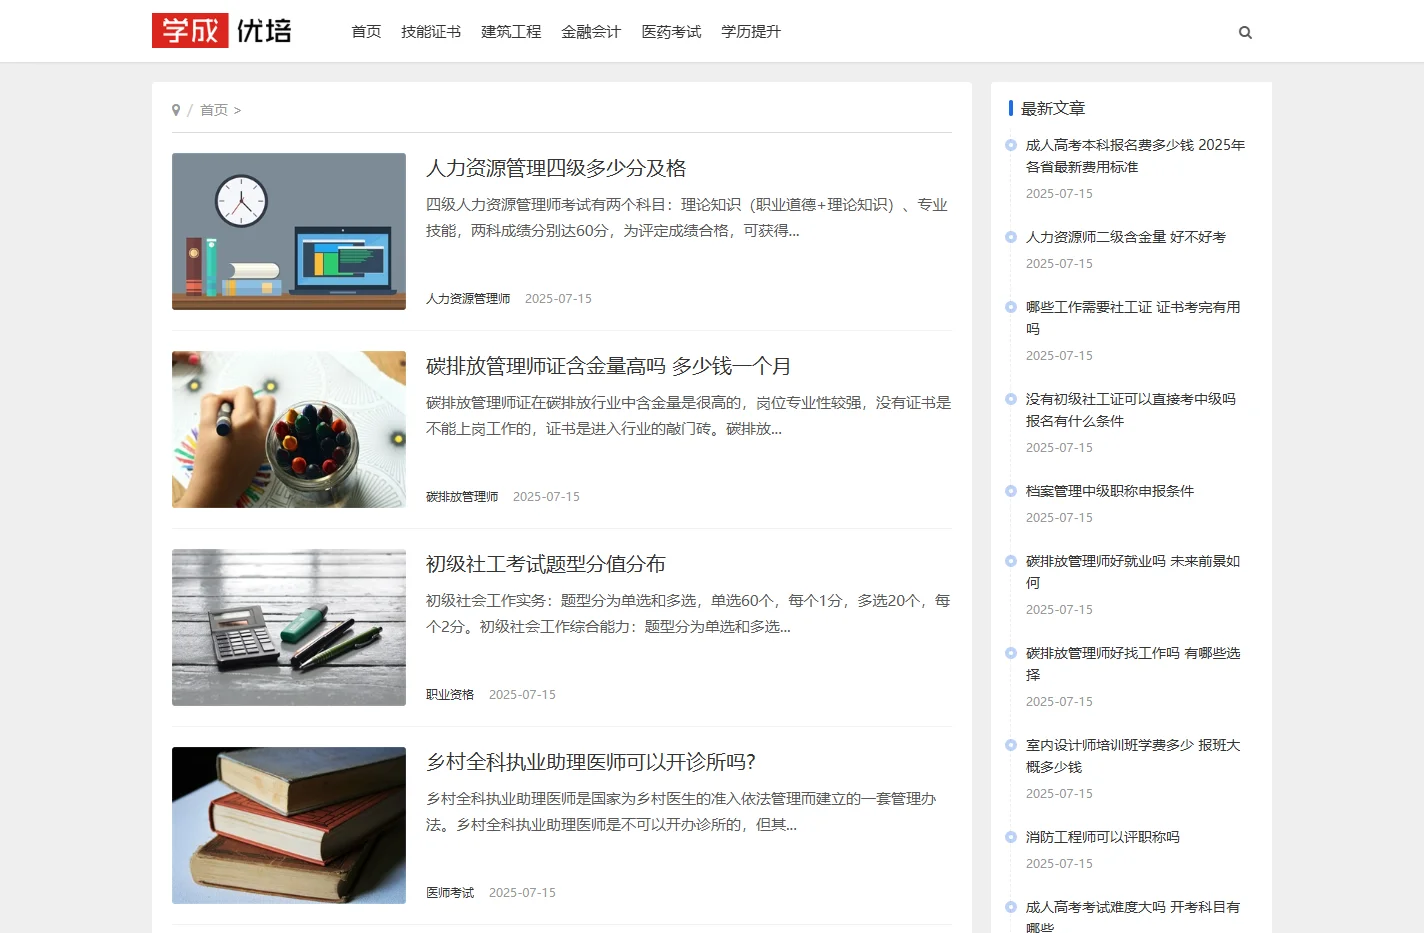Open article 初级社工考试题型分值分布
Screen dimensions: 1424x933
[546, 564]
